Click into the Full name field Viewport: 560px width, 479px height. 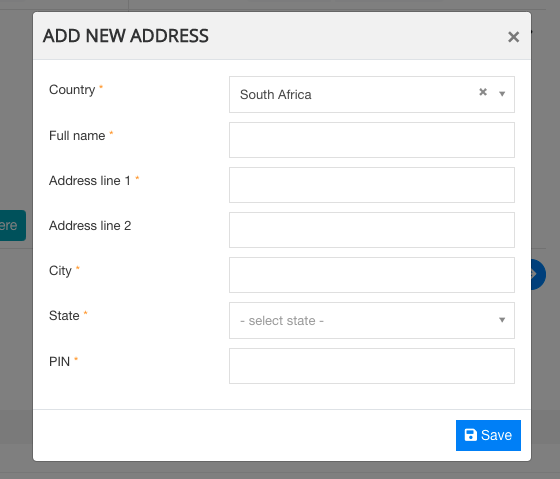pos(371,140)
